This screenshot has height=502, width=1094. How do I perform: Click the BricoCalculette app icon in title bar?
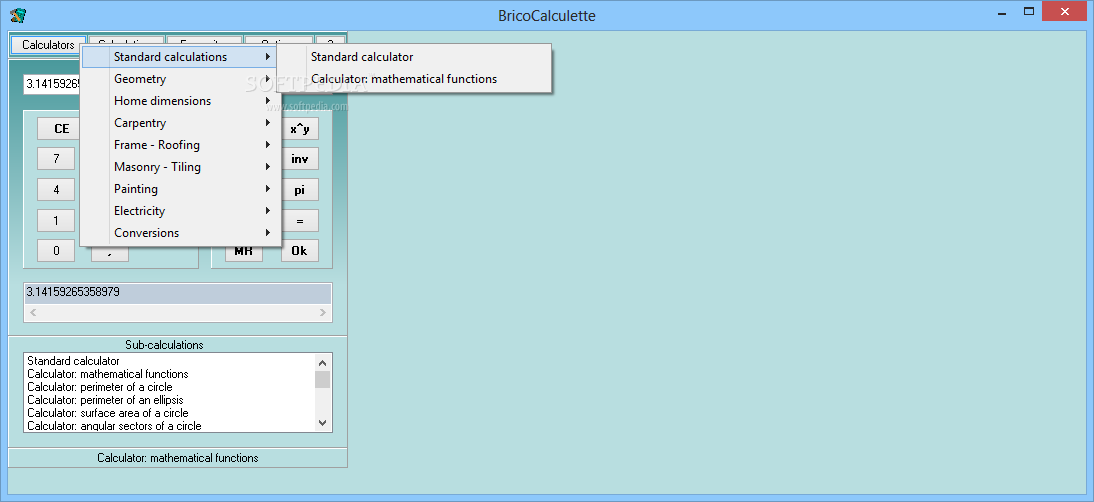coord(18,15)
